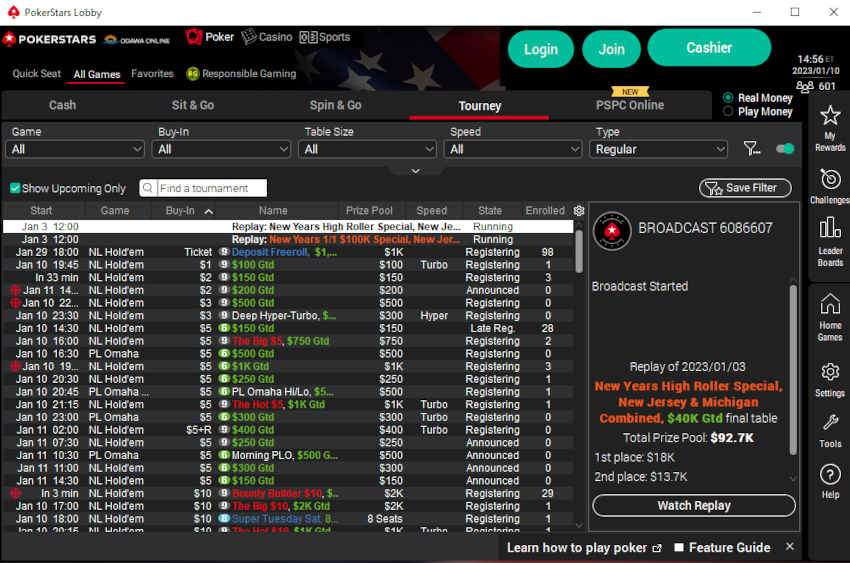Open the Settings gear in sidebar

(830, 372)
